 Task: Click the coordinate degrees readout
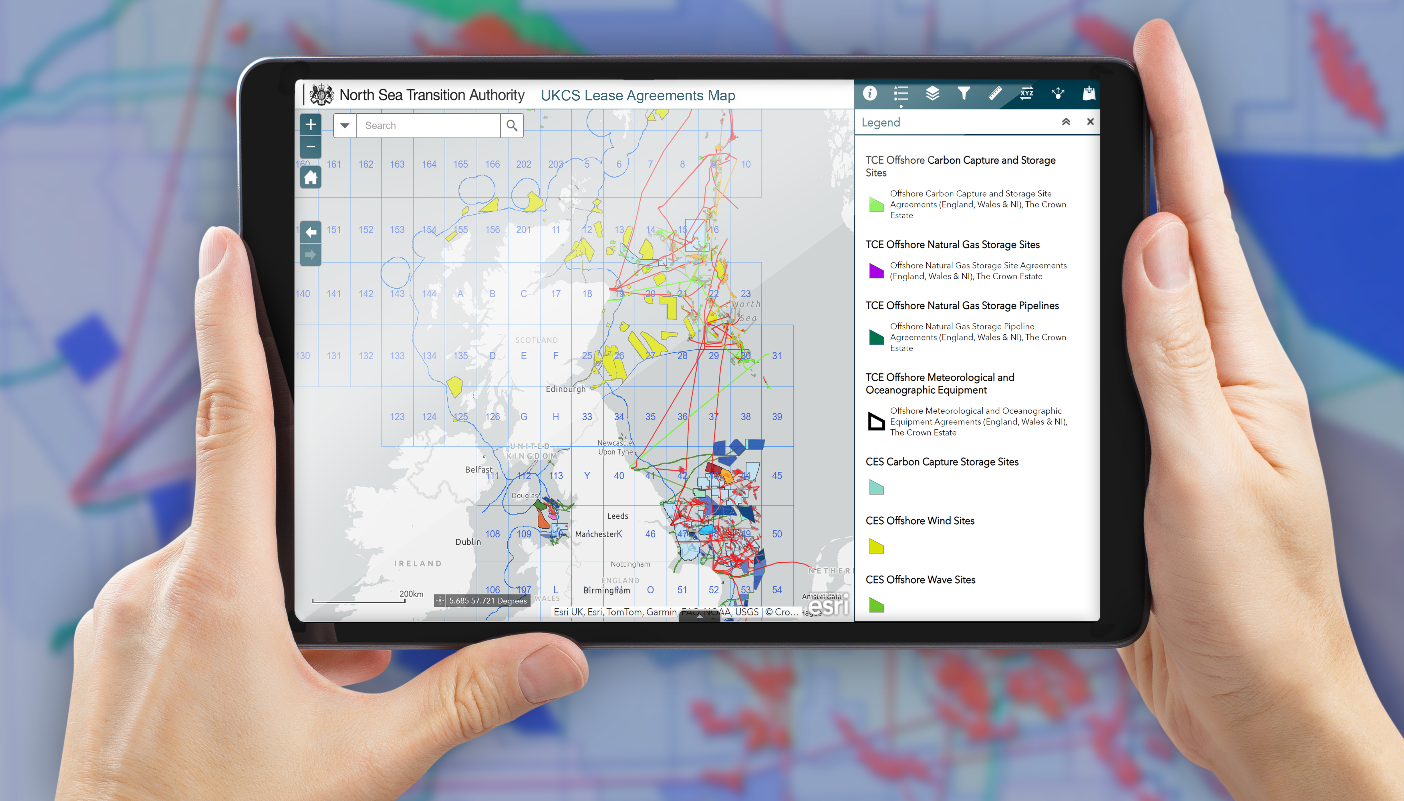tap(487, 600)
